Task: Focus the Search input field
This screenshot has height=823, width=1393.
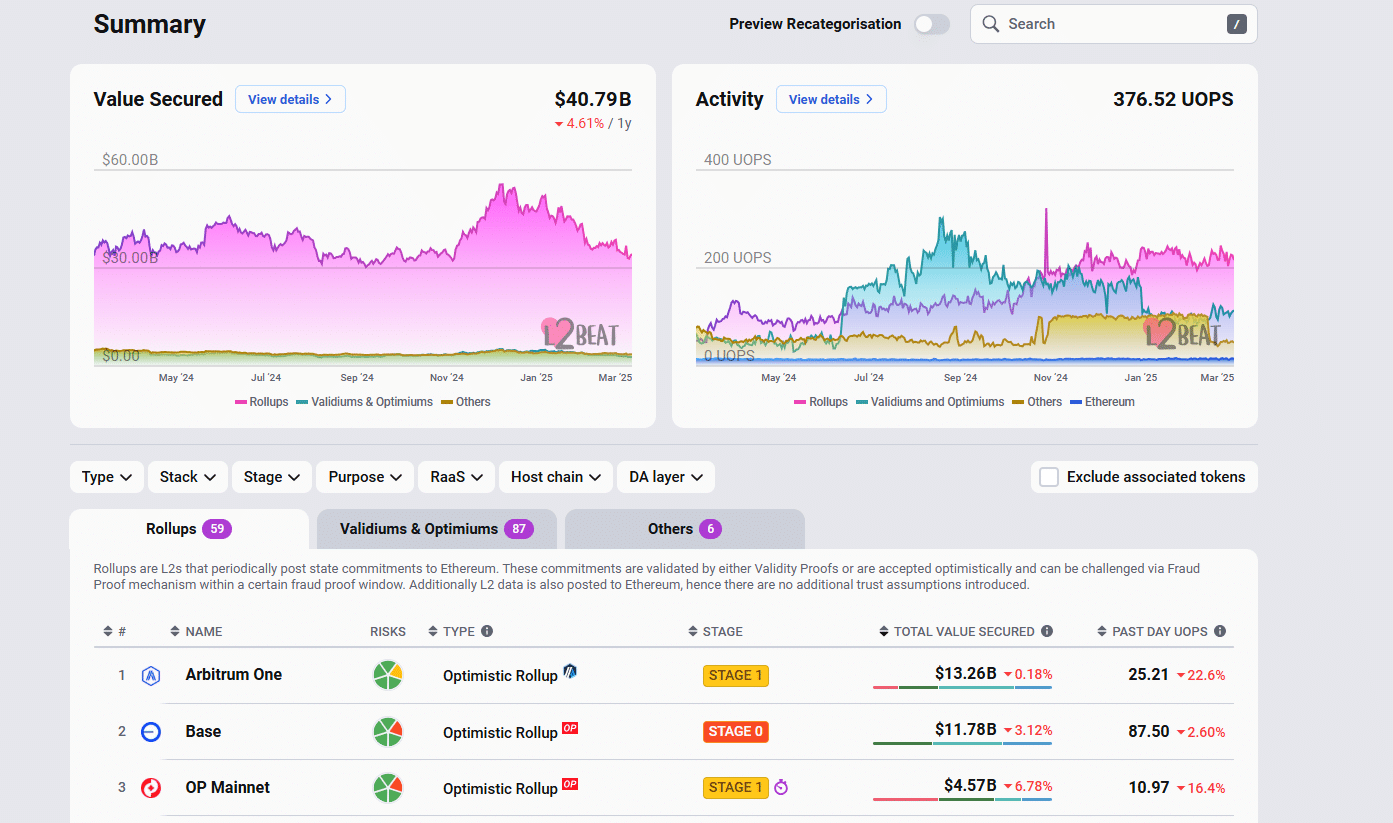Action: 1113,24
